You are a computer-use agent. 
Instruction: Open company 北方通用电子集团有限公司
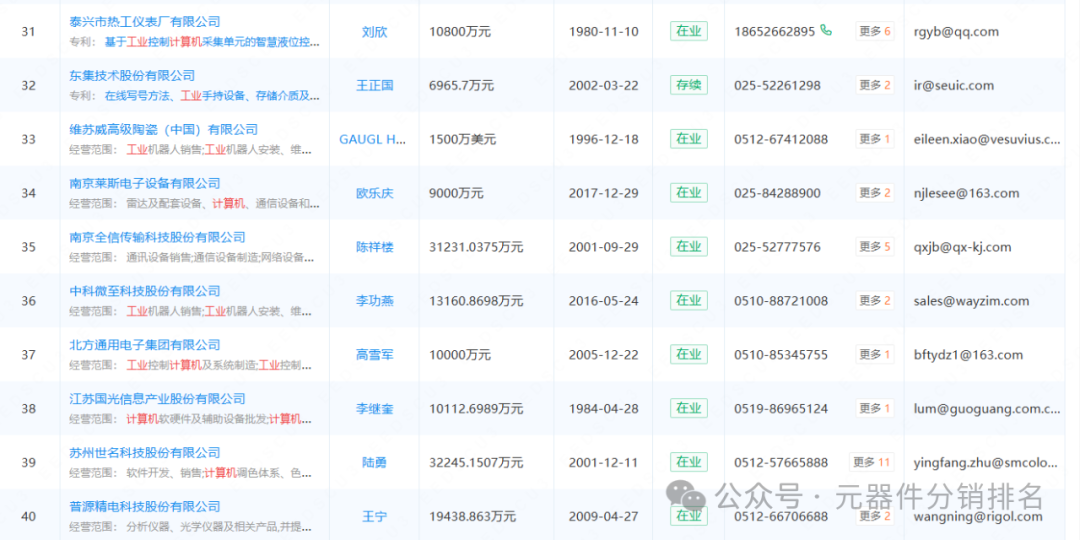(145, 344)
